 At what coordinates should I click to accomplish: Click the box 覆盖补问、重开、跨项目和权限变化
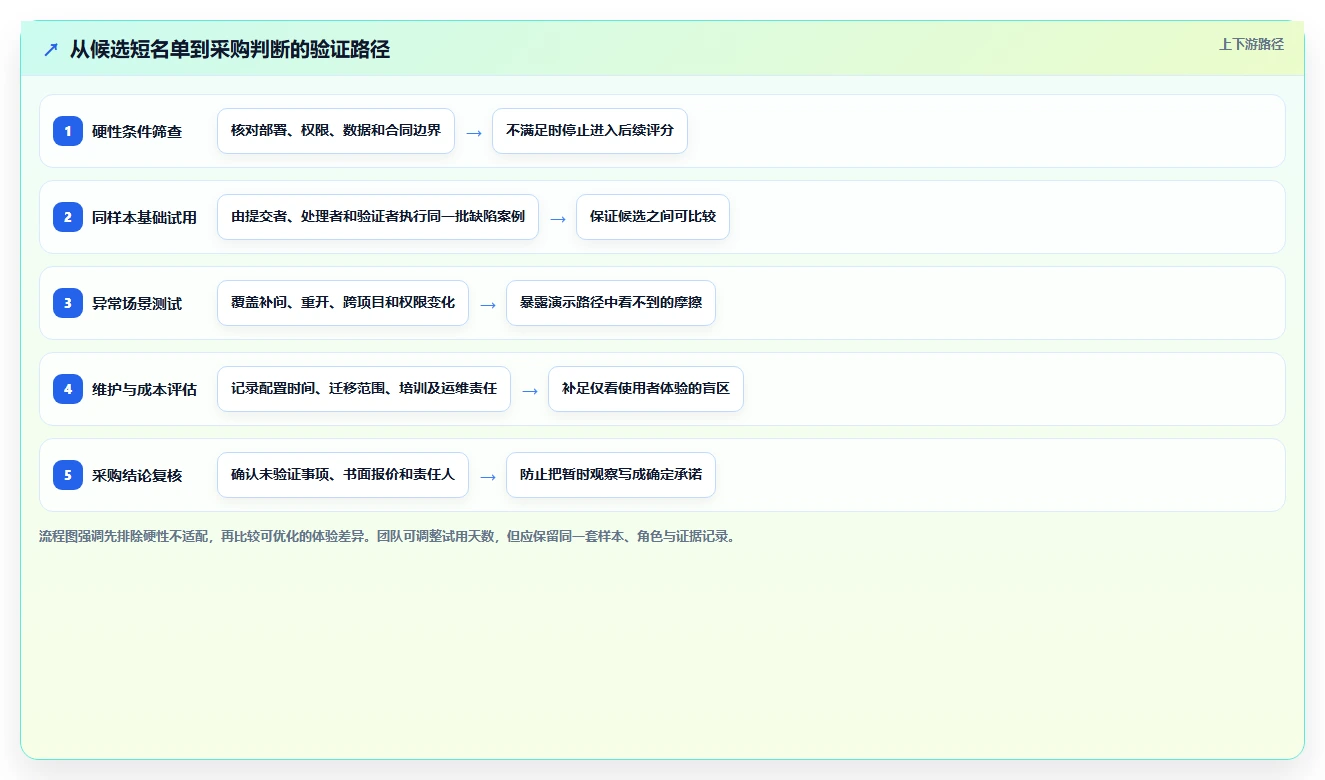pyautogui.click(x=343, y=303)
